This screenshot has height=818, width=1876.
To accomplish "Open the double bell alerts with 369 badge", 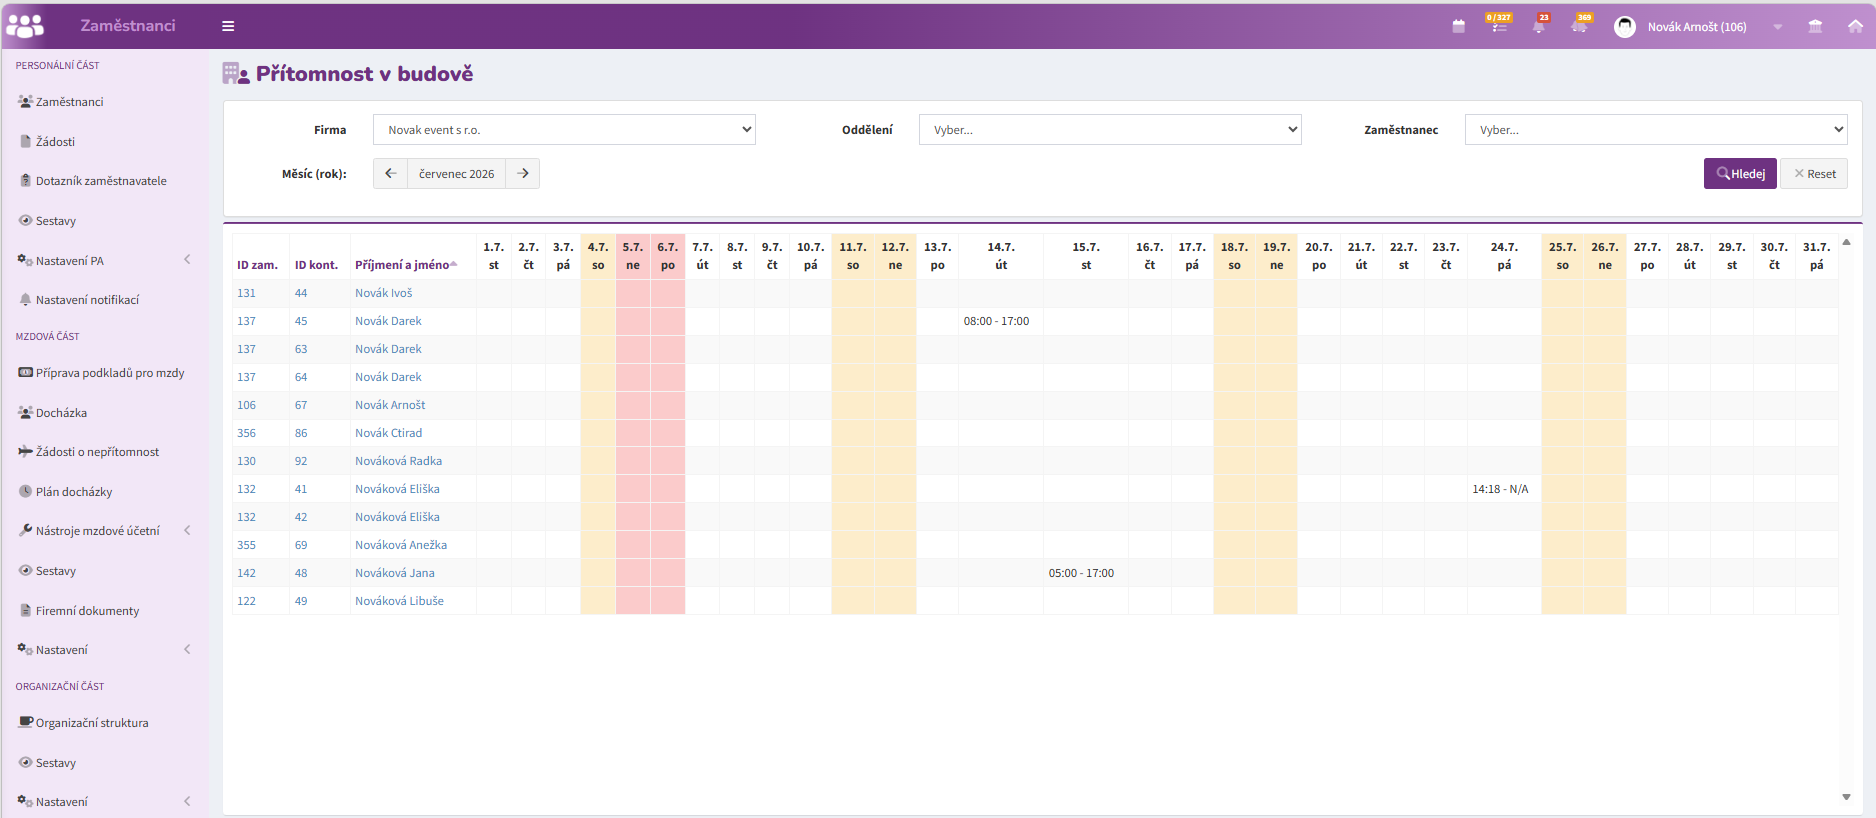I will point(1580,25).
